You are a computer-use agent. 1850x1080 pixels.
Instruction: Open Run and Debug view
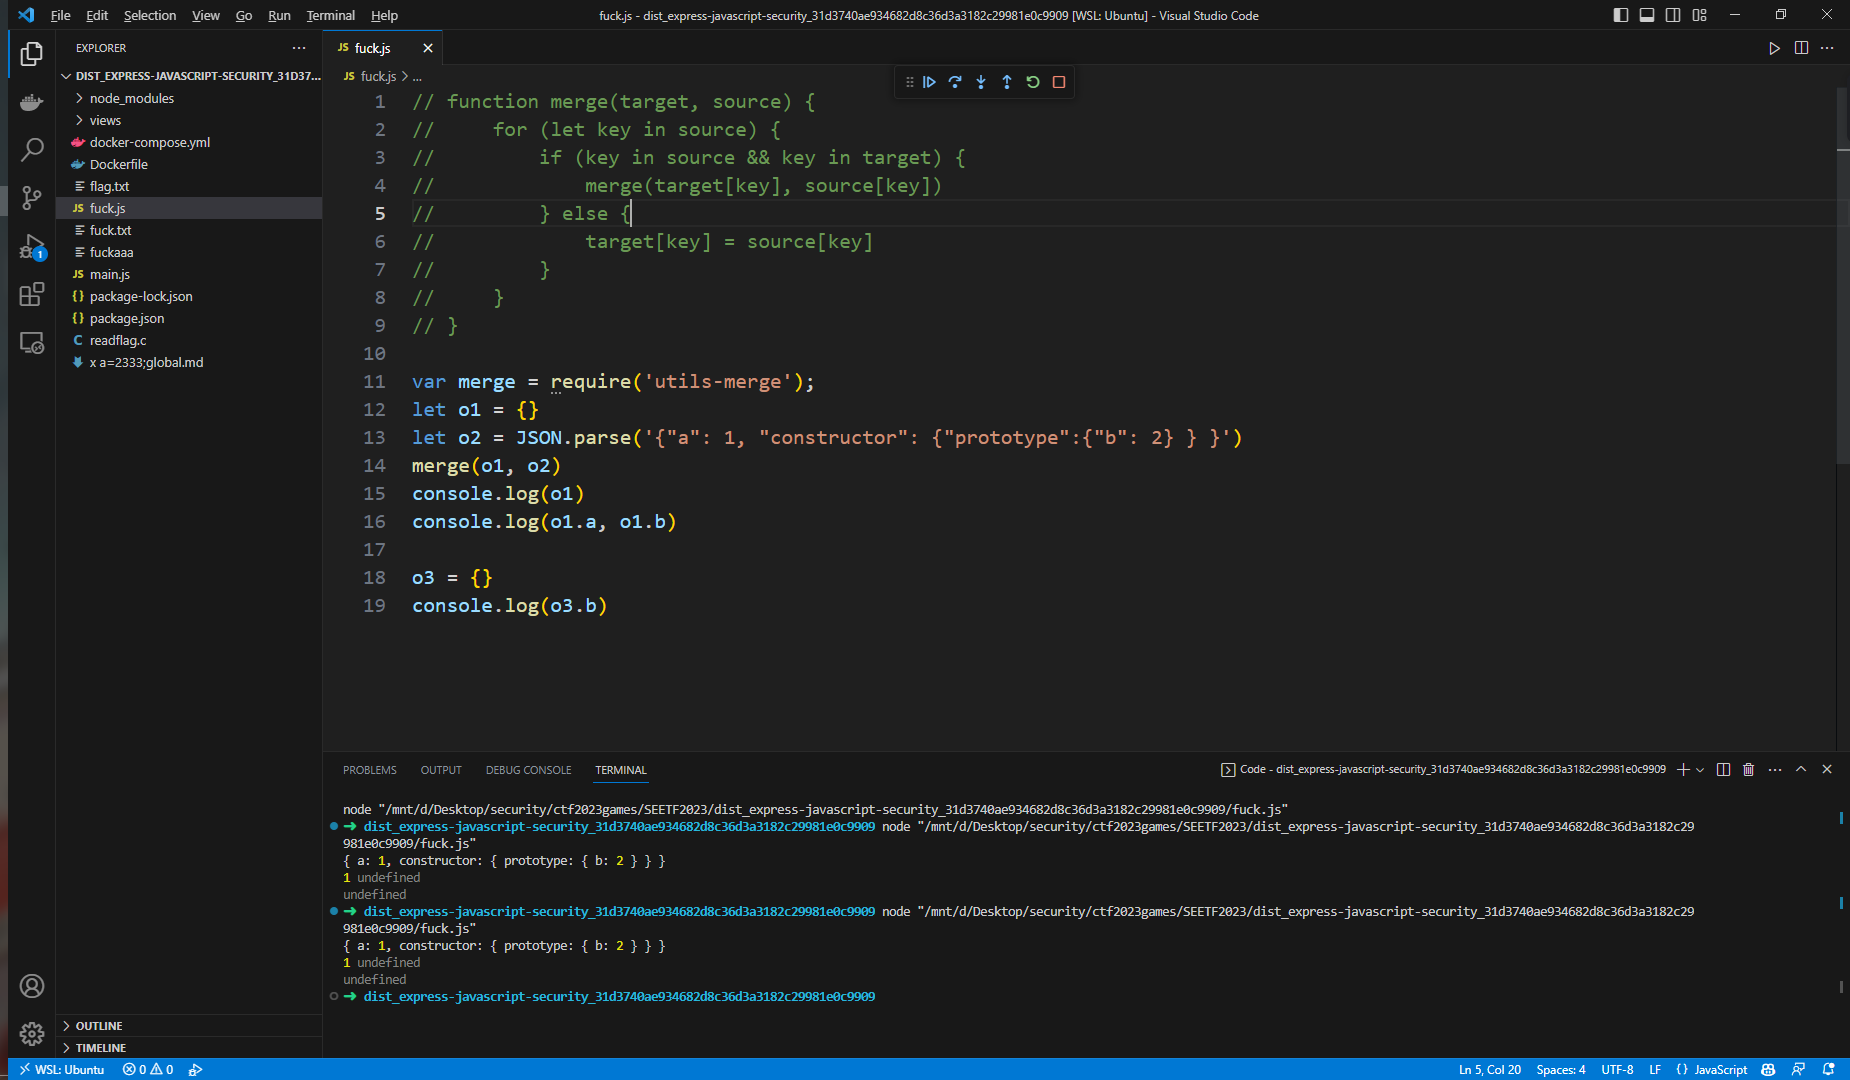pyautogui.click(x=32, y=246)
